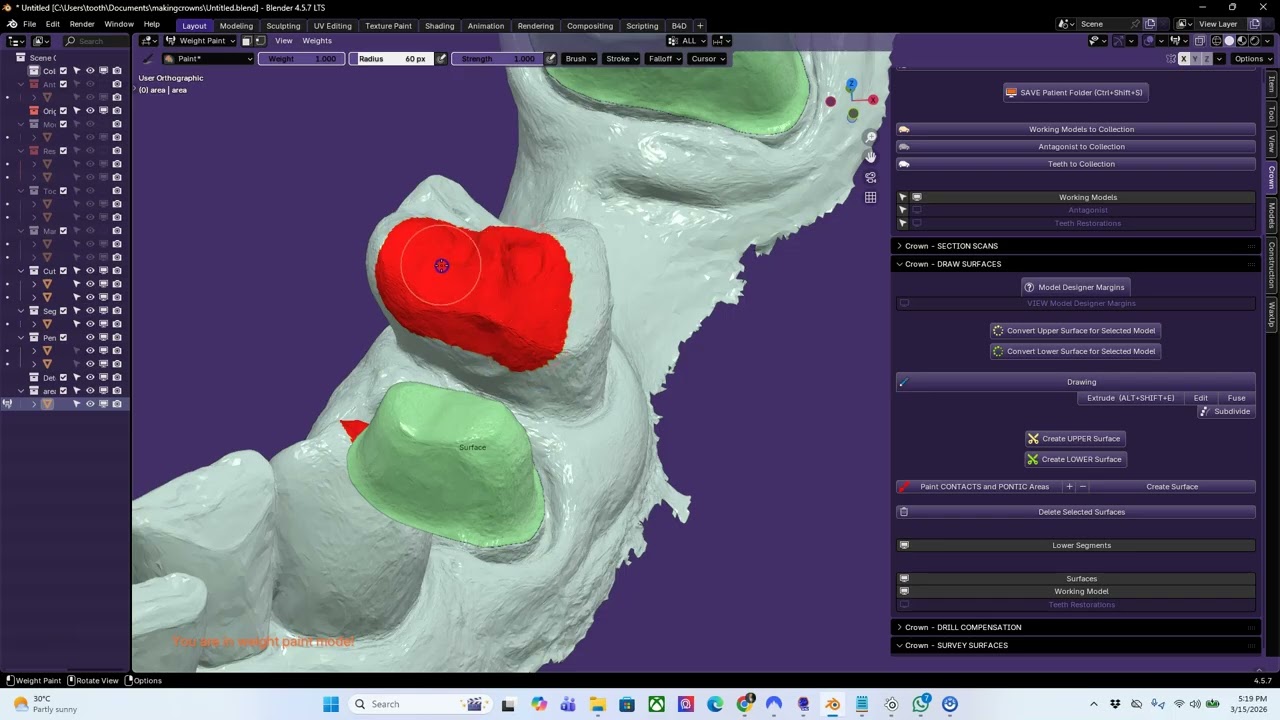
Task: Click the add workspace plus icon
Action: tap(700, 25)
